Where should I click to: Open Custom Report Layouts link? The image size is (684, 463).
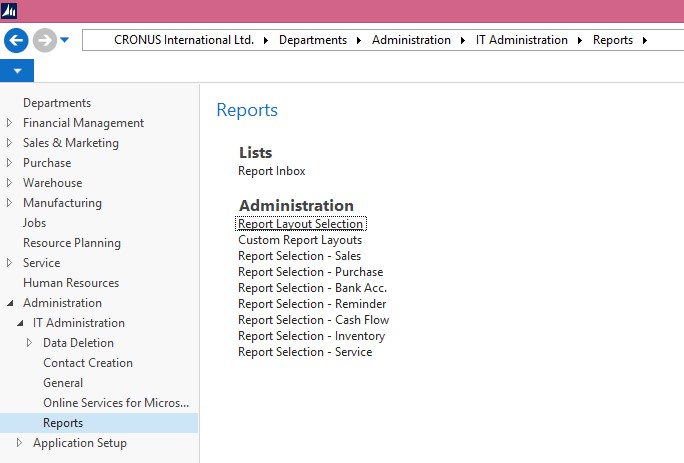click(x=300, y=240)
